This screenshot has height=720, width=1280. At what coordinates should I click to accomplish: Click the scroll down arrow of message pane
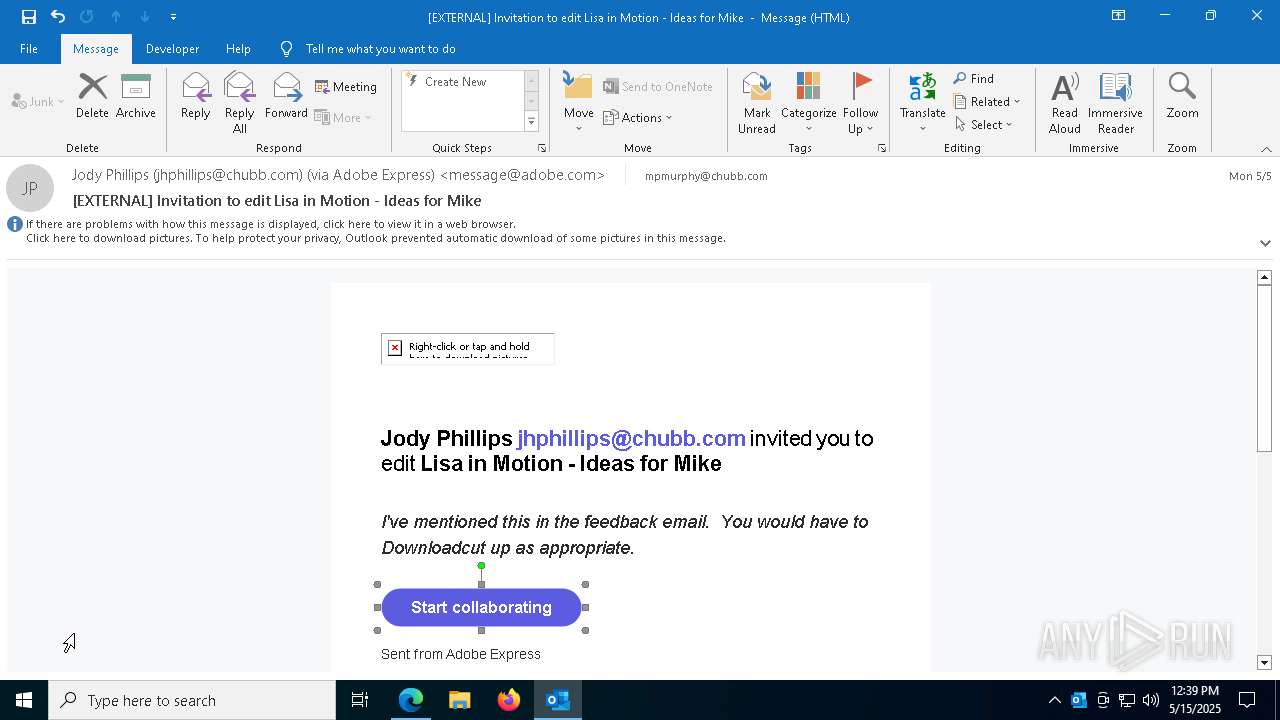pyautogui.click(x=1264, y=663)
